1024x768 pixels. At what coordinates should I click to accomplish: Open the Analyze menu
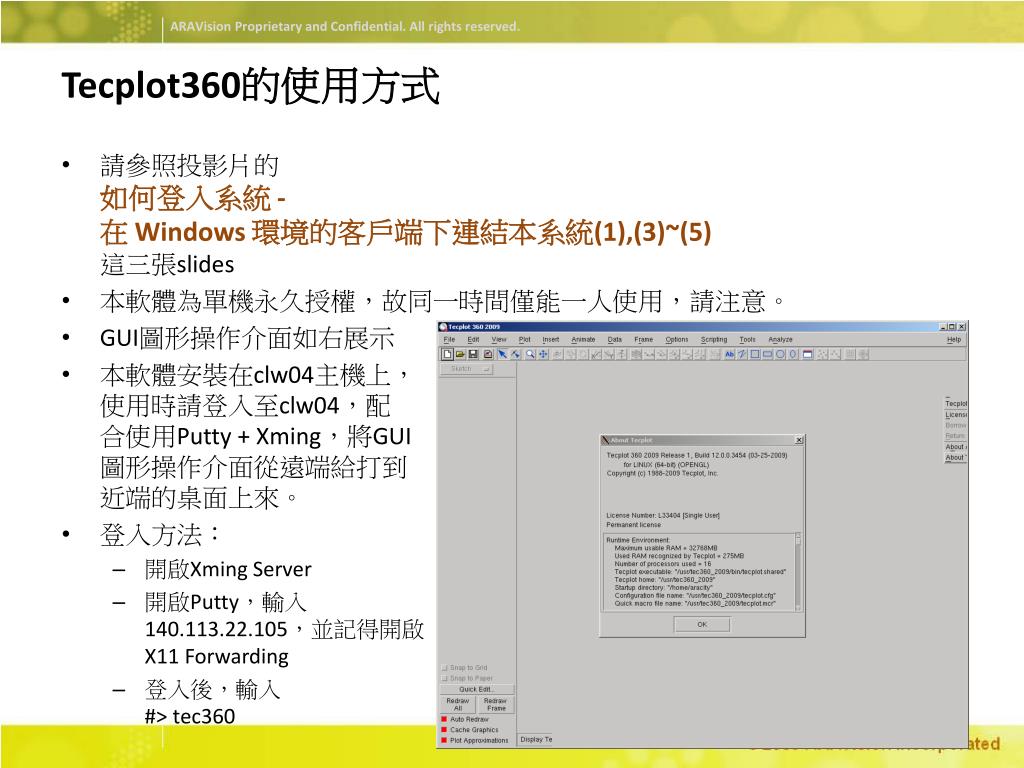pyautogui.click(x=780, y=340)
